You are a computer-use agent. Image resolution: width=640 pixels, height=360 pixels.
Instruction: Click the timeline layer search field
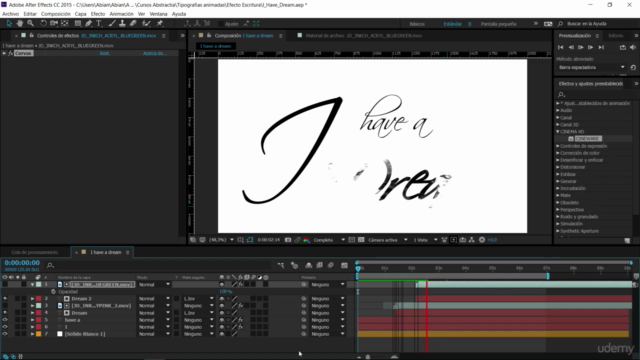[x=159, y=266]
